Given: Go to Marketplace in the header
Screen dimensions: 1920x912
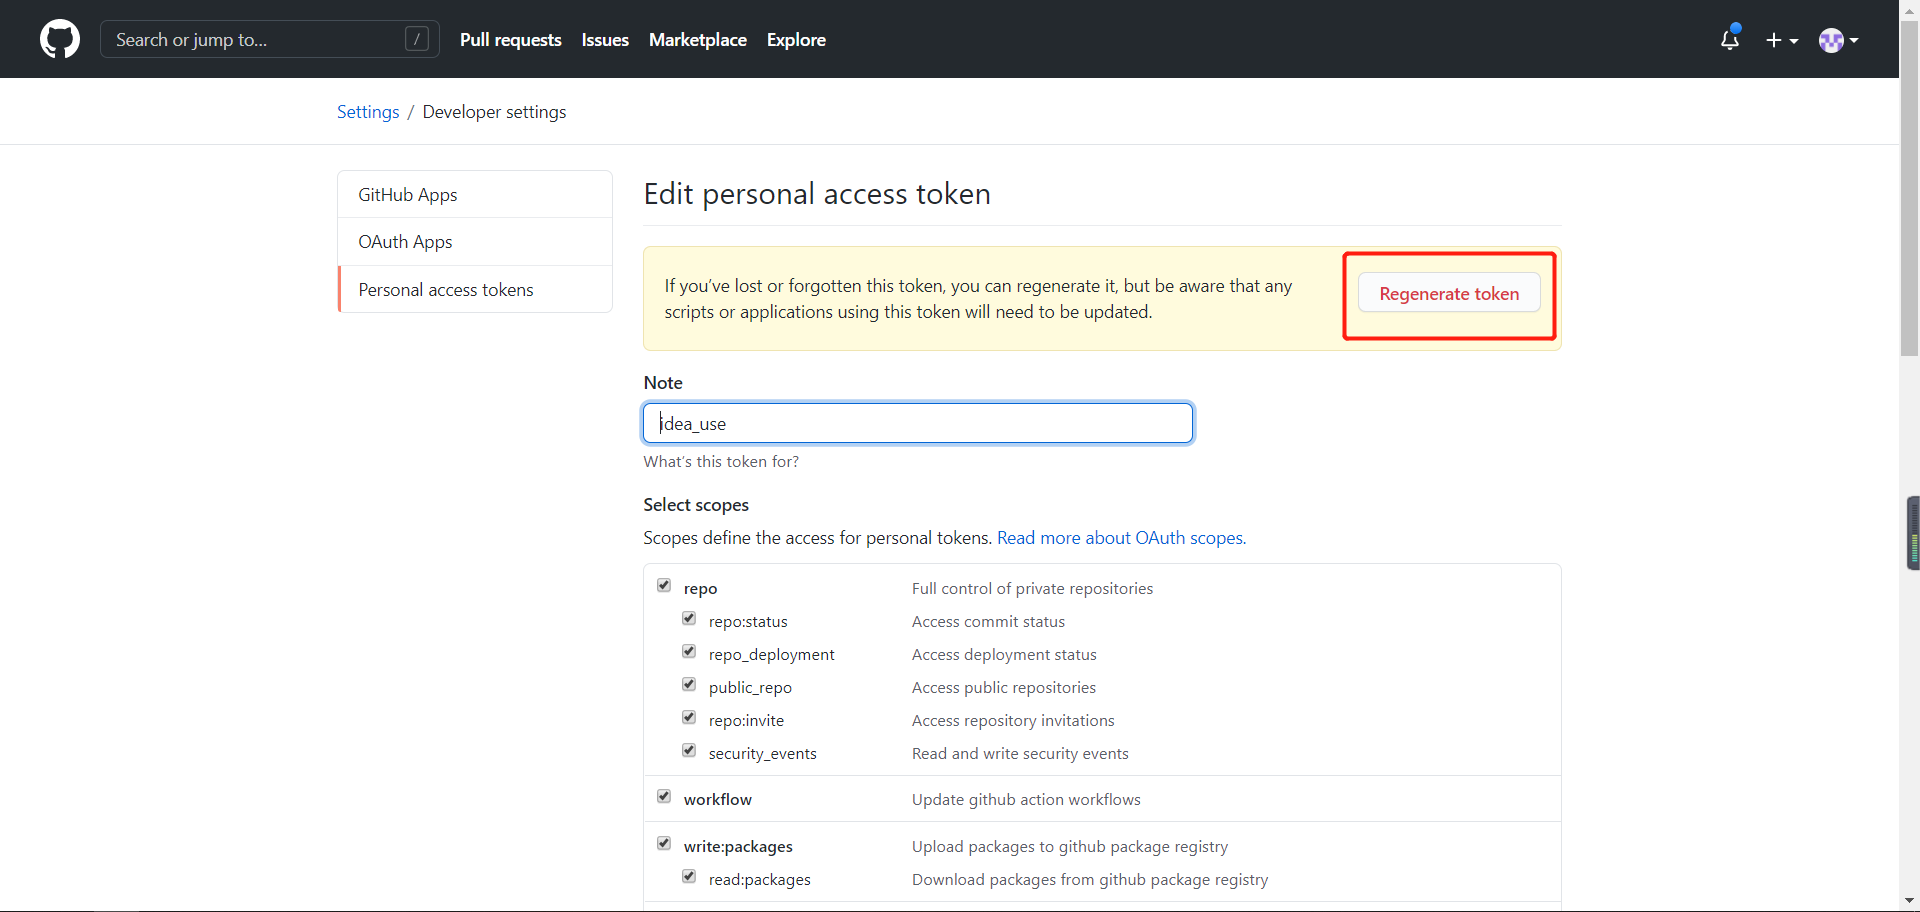Looking at the screenshot, I should 697,40.
